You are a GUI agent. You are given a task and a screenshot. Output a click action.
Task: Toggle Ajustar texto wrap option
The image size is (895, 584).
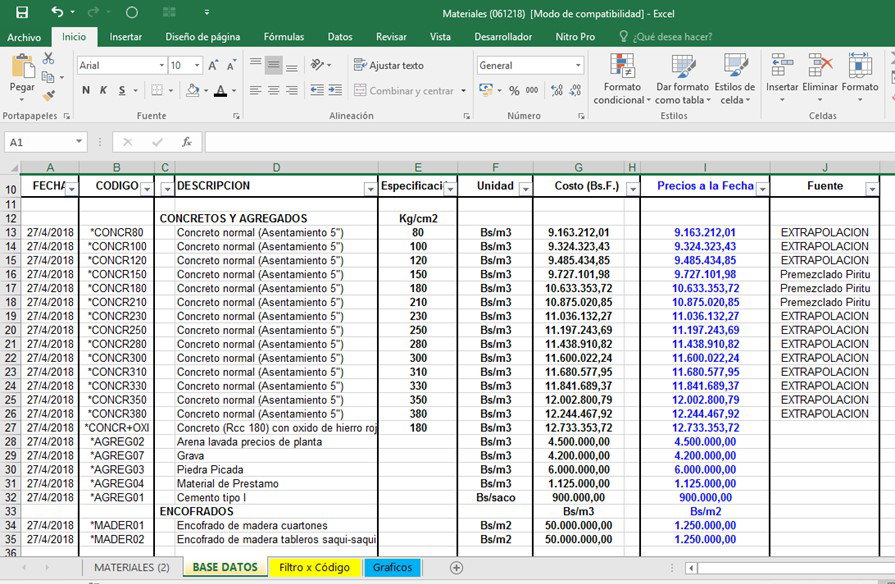389,65
